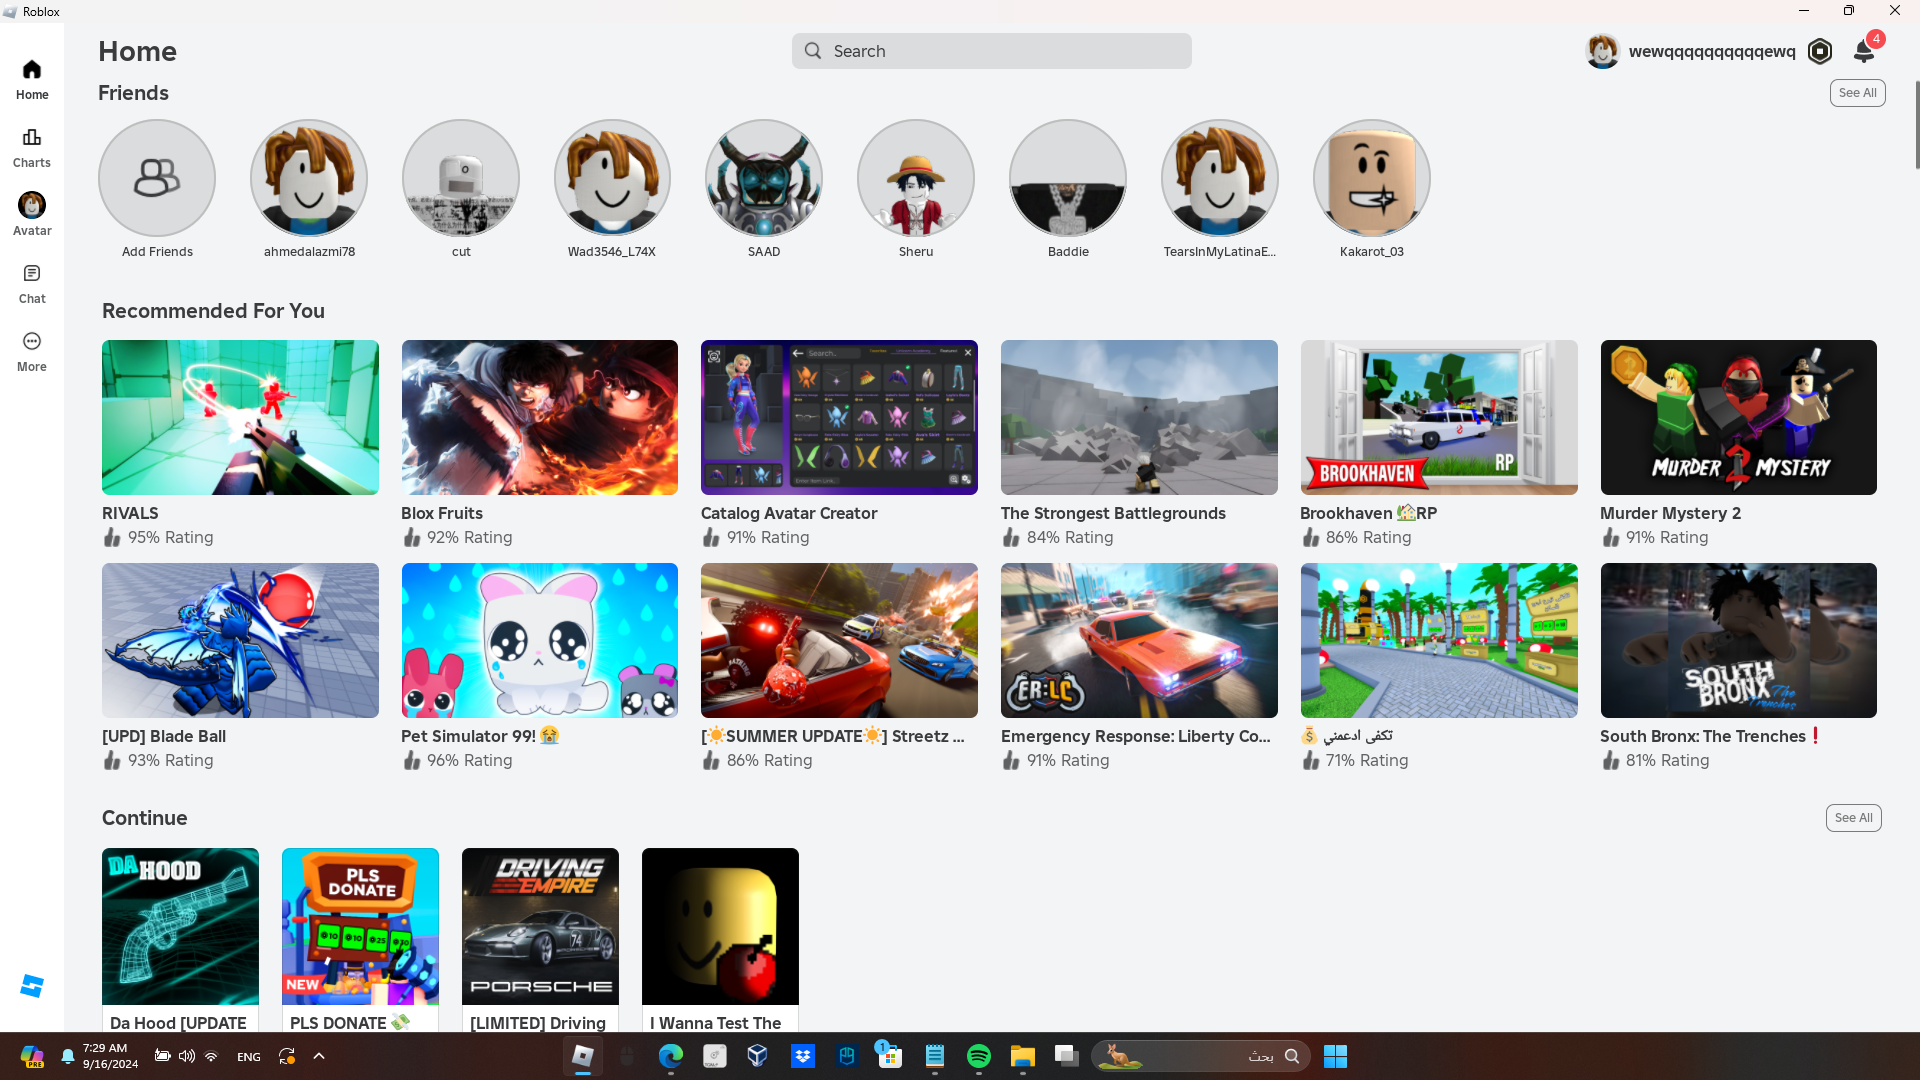Open friend SAAD's avatar
This screenshot has width=1920, height=1080.
763,178
